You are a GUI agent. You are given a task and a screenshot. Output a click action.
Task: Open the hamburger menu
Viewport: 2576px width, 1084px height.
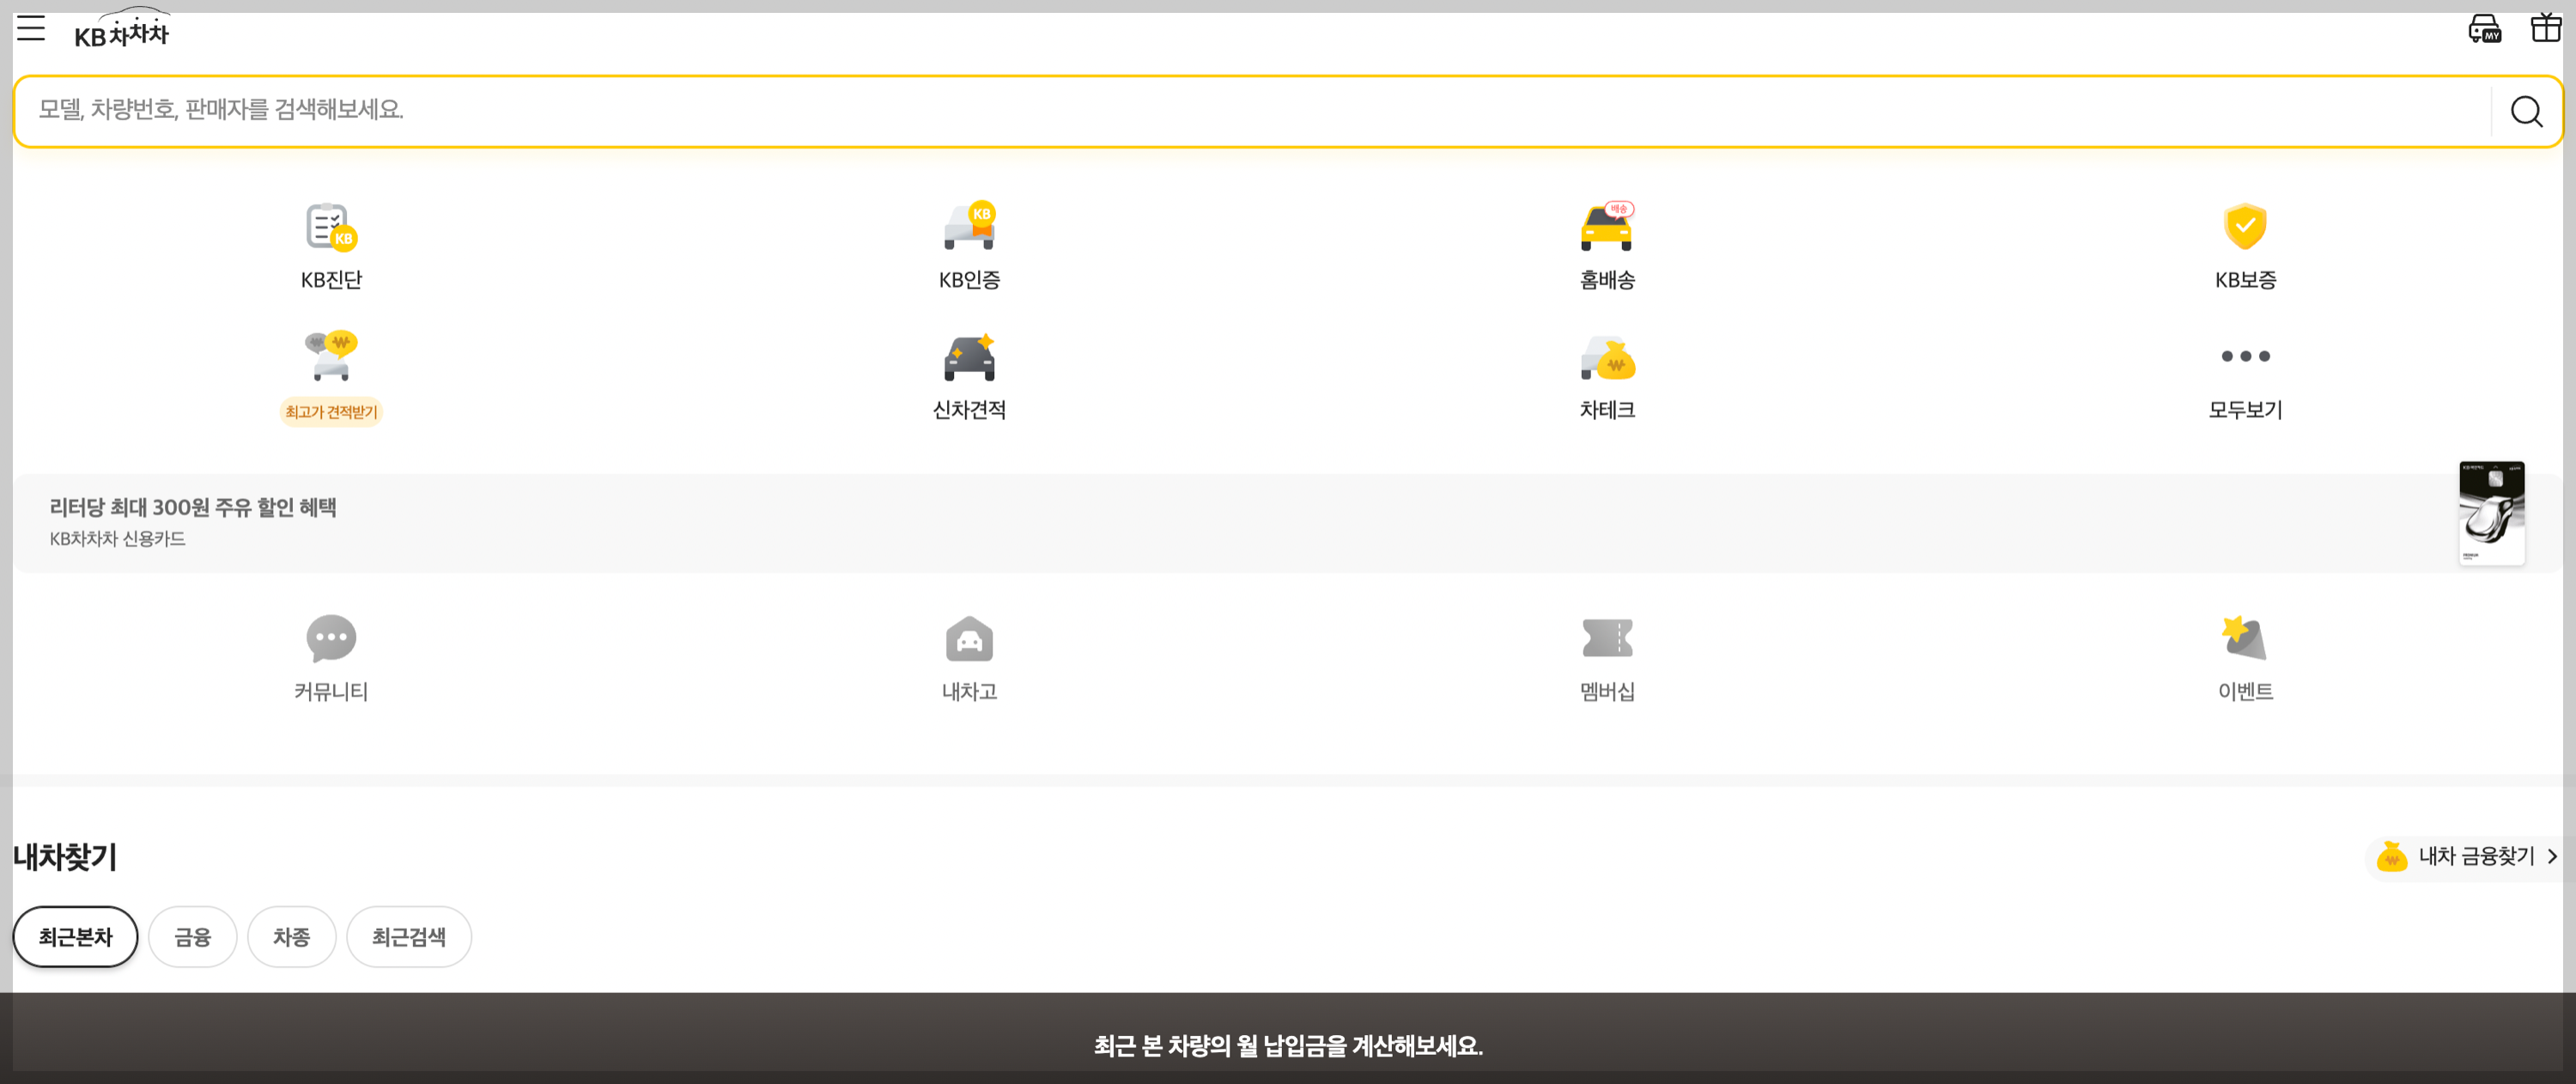pyautogui.click(x=30, y=28)
